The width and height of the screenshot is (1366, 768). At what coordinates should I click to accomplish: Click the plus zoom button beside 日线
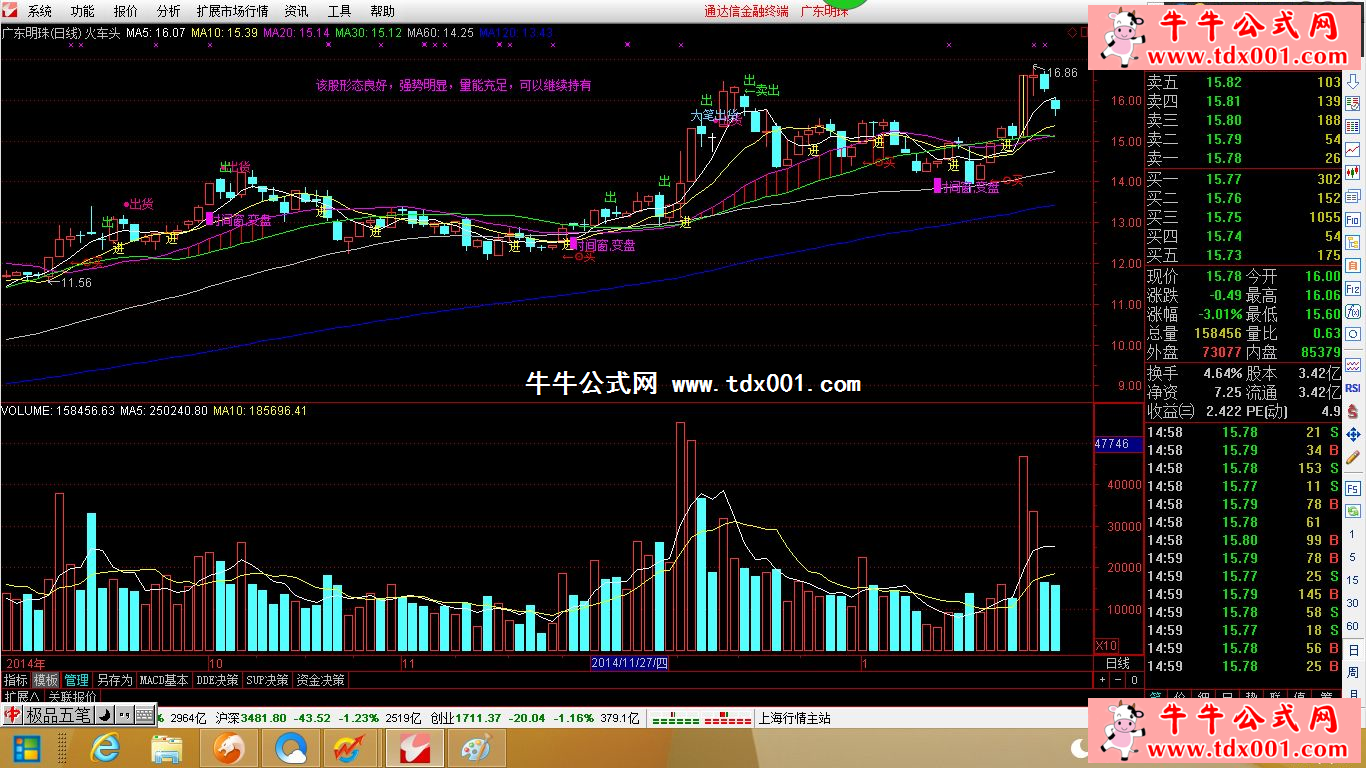[1103, 680]
